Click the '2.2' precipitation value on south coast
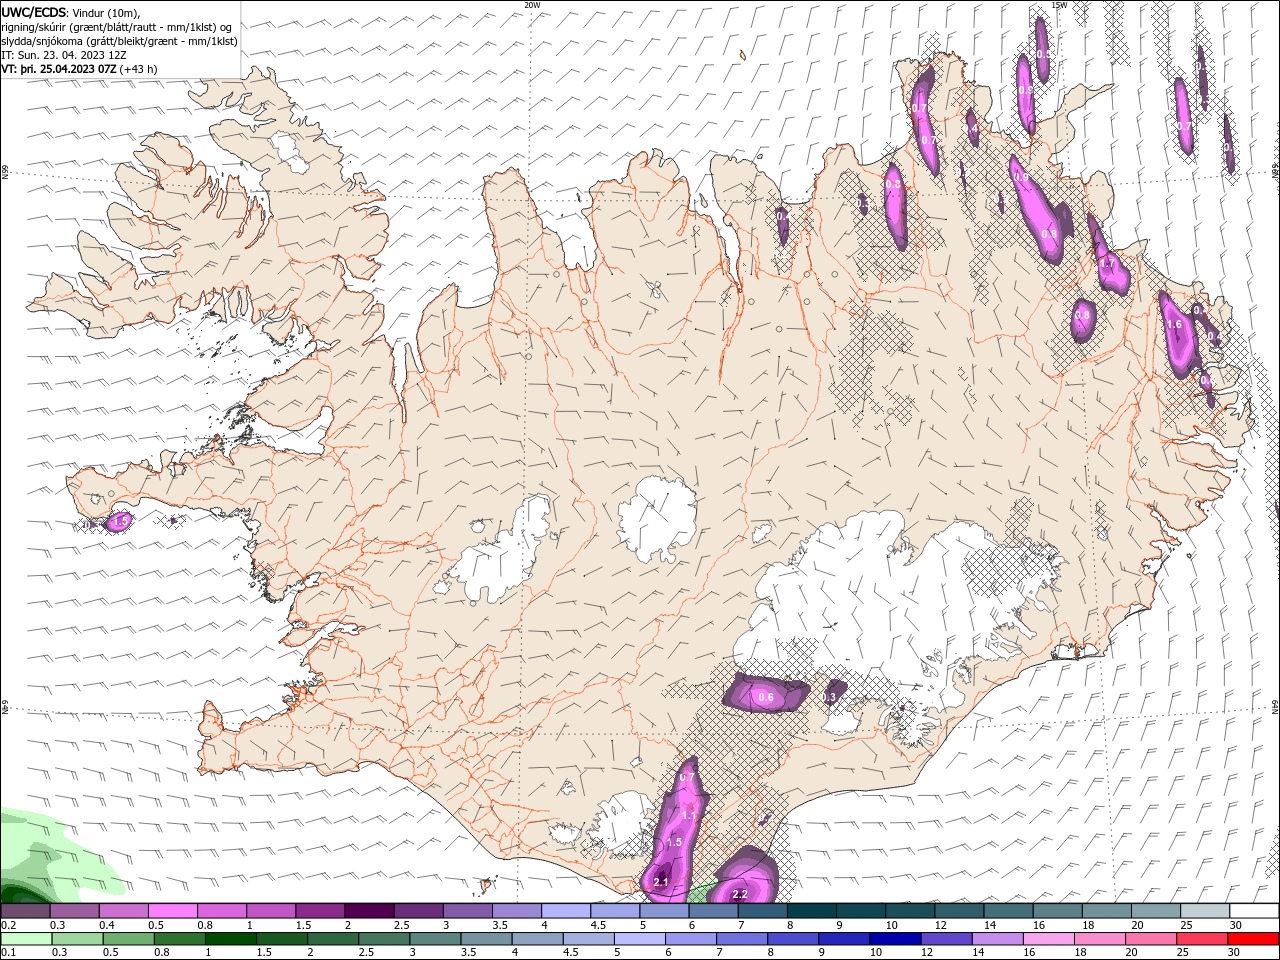Screen dimensions: 1280x960 [741, 894]
